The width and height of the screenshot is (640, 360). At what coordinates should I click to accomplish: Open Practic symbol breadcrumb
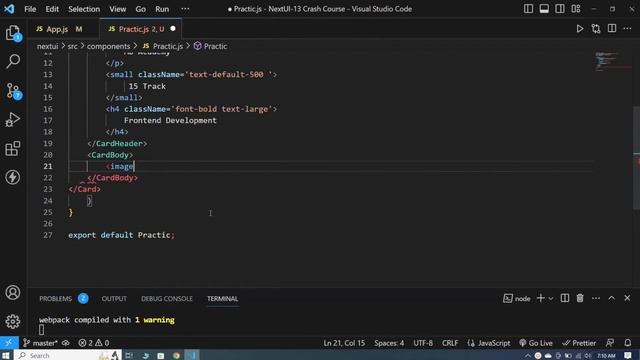211,46
